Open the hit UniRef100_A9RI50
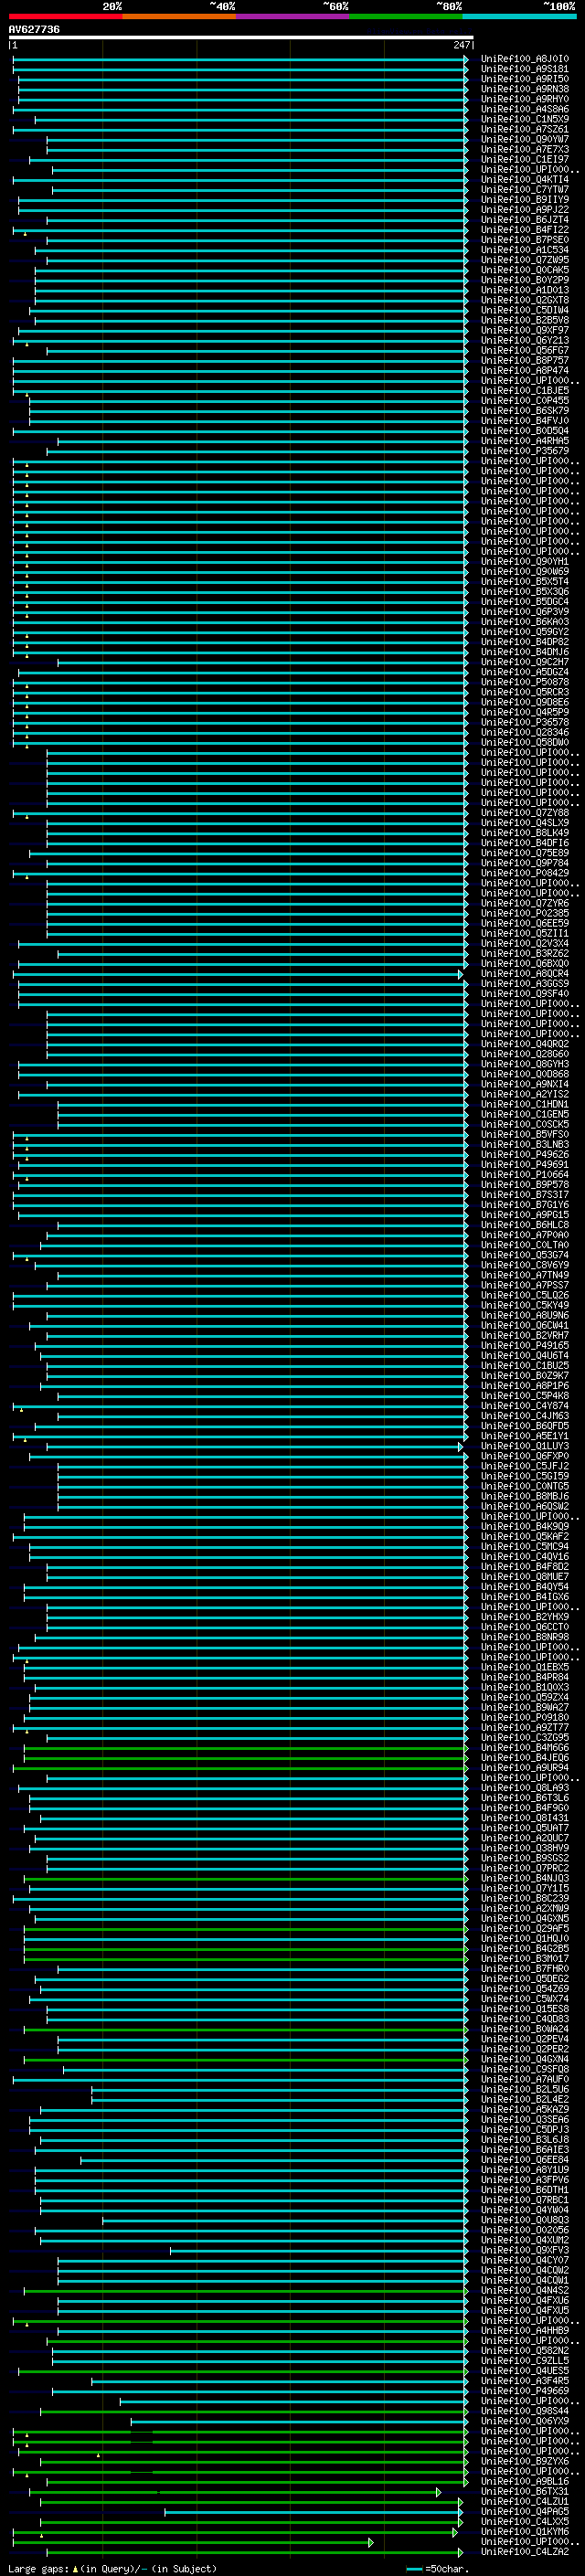585x2576 pixels. point(525,79)
